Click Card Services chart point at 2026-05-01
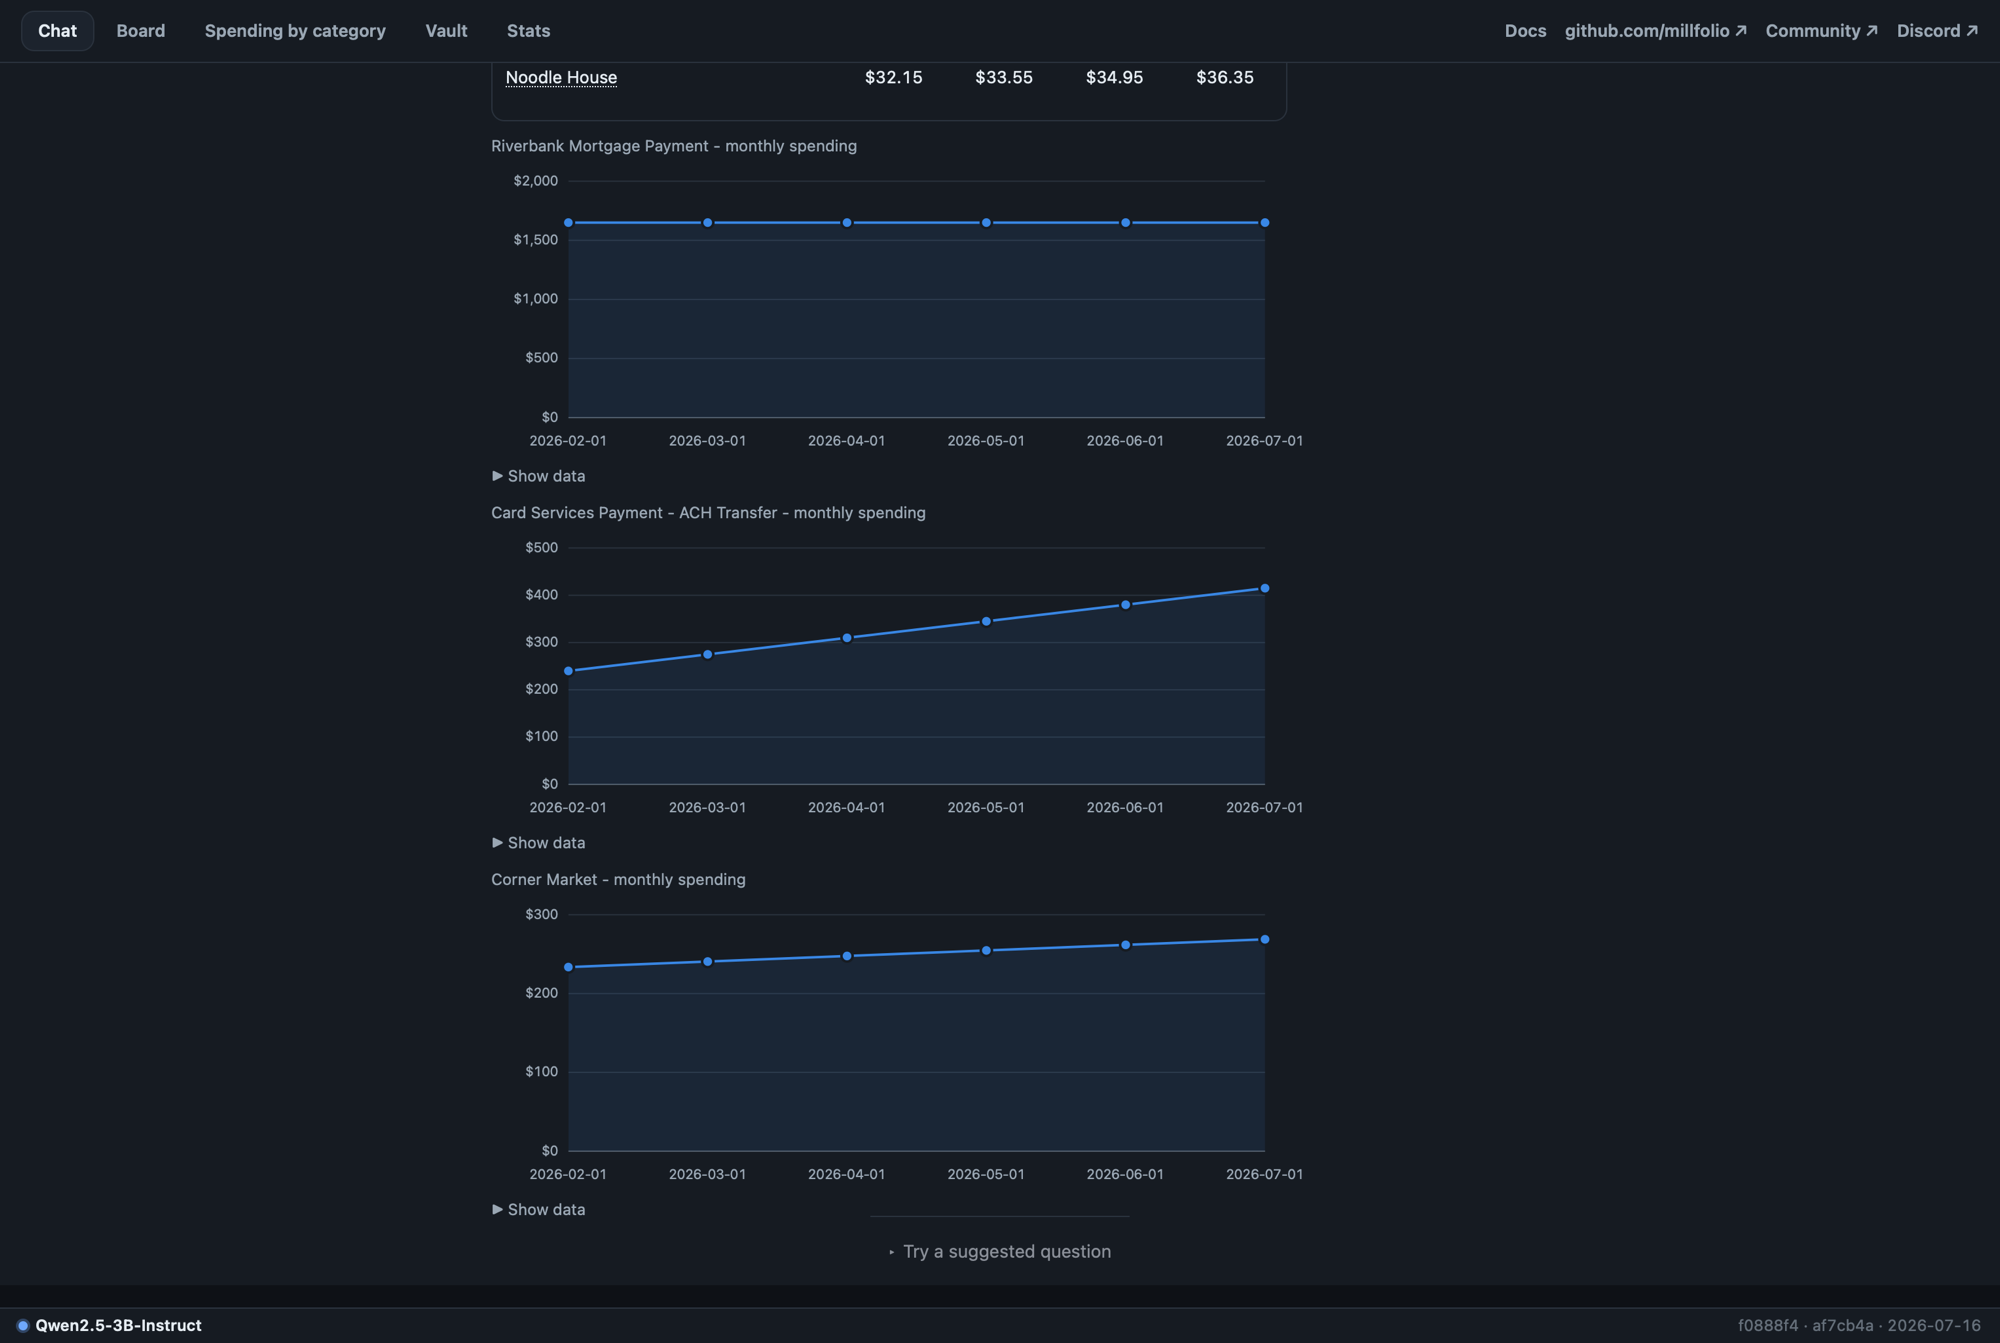The image size is (2000, 1343). click(x=986, y=622)
